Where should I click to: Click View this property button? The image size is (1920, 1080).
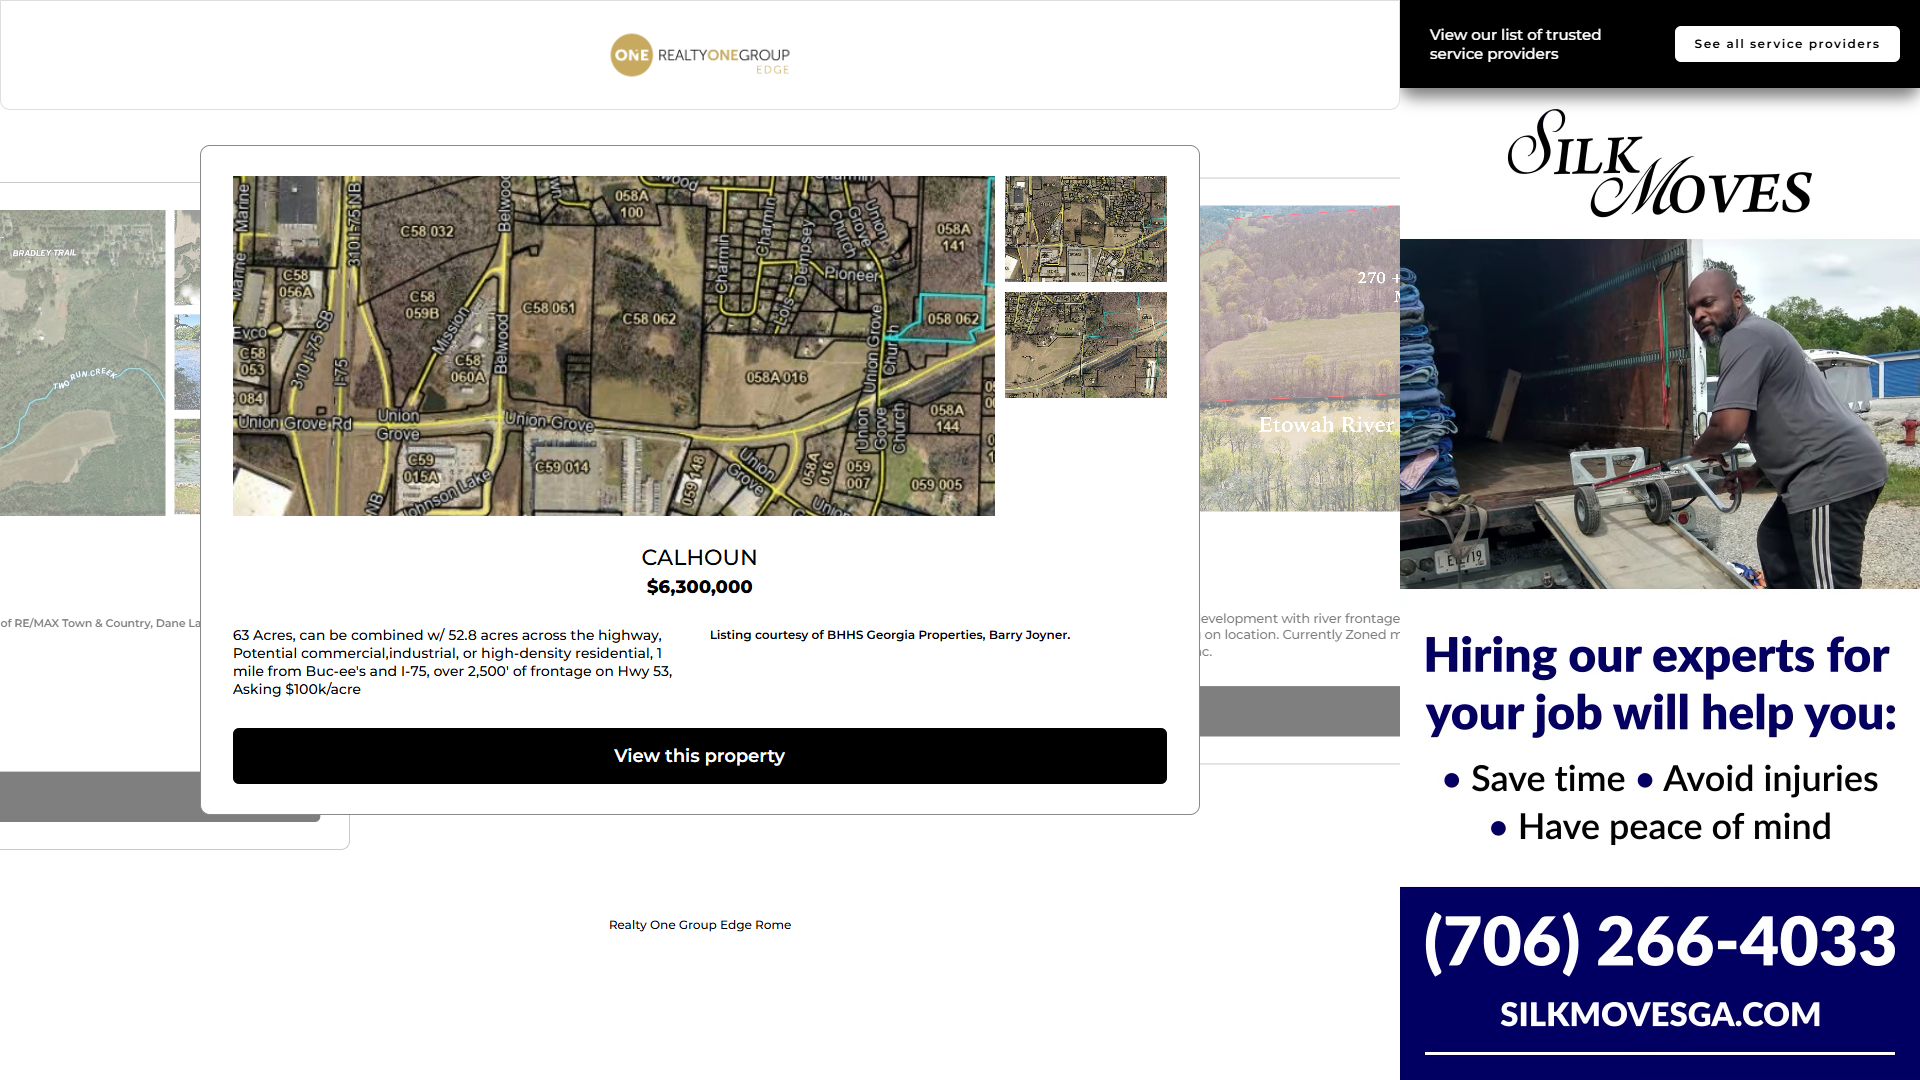[x=699, y=756]
